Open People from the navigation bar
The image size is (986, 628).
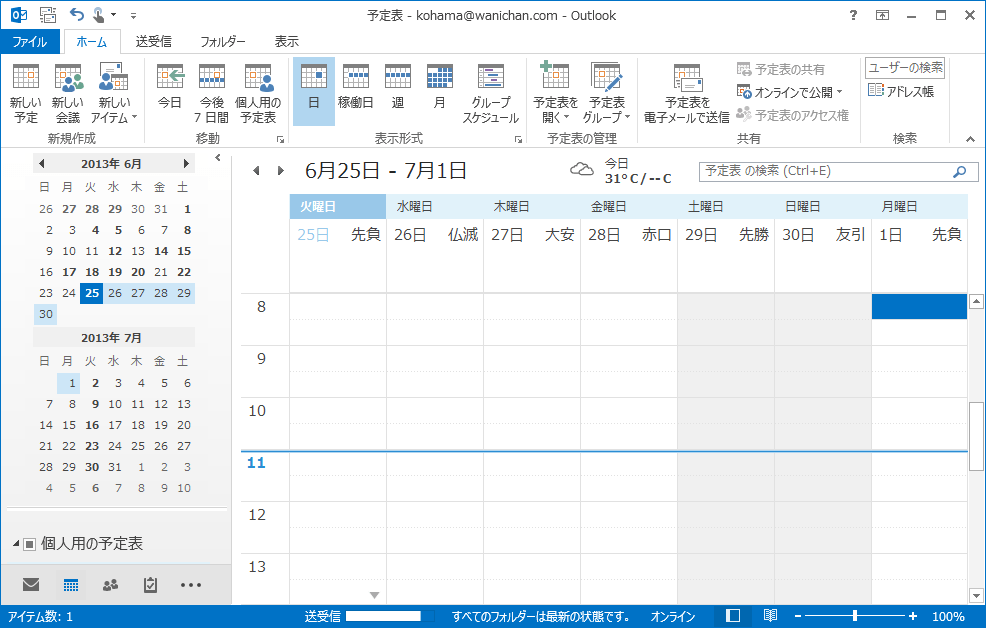tap(111, 585)
